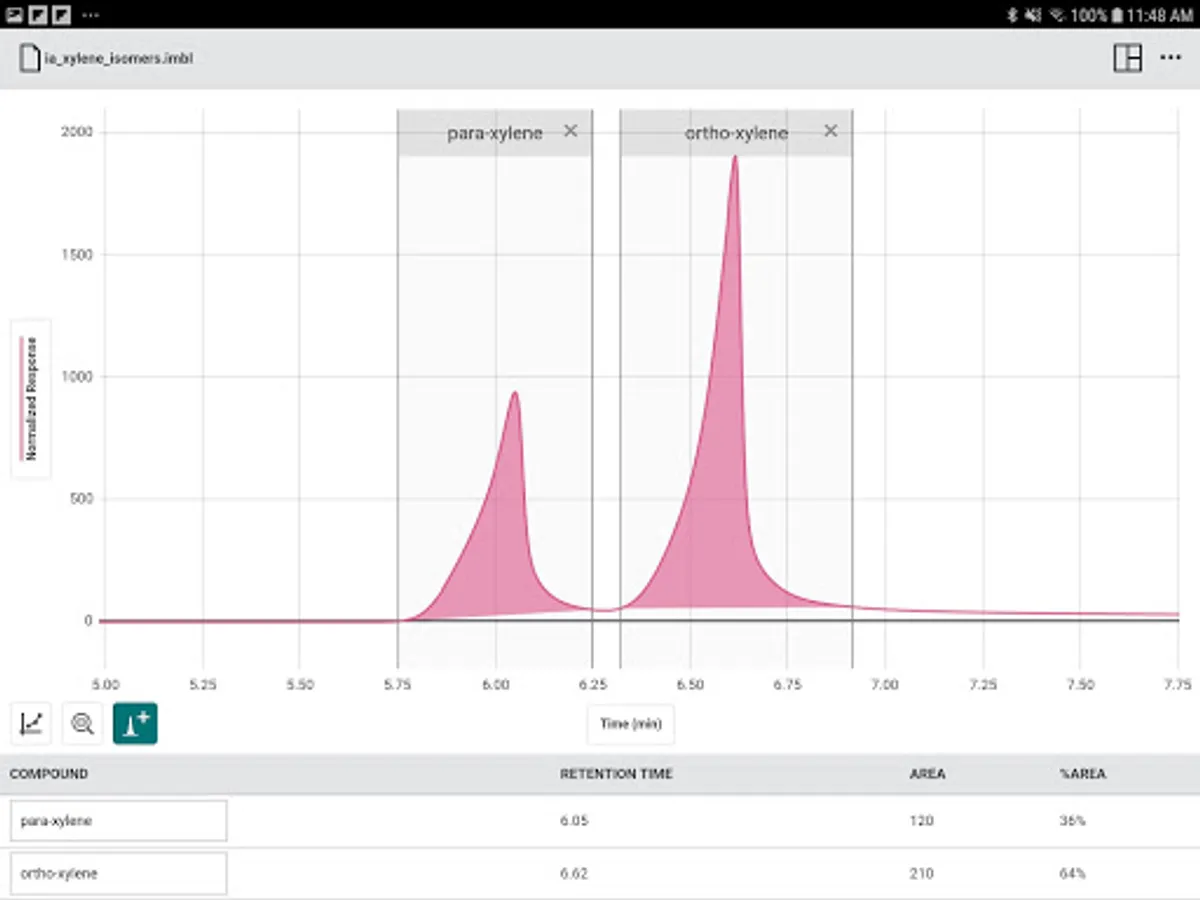Select the ortho-xylene peak label header
Screen dimensions: 1200x900
tap(736, 133)
